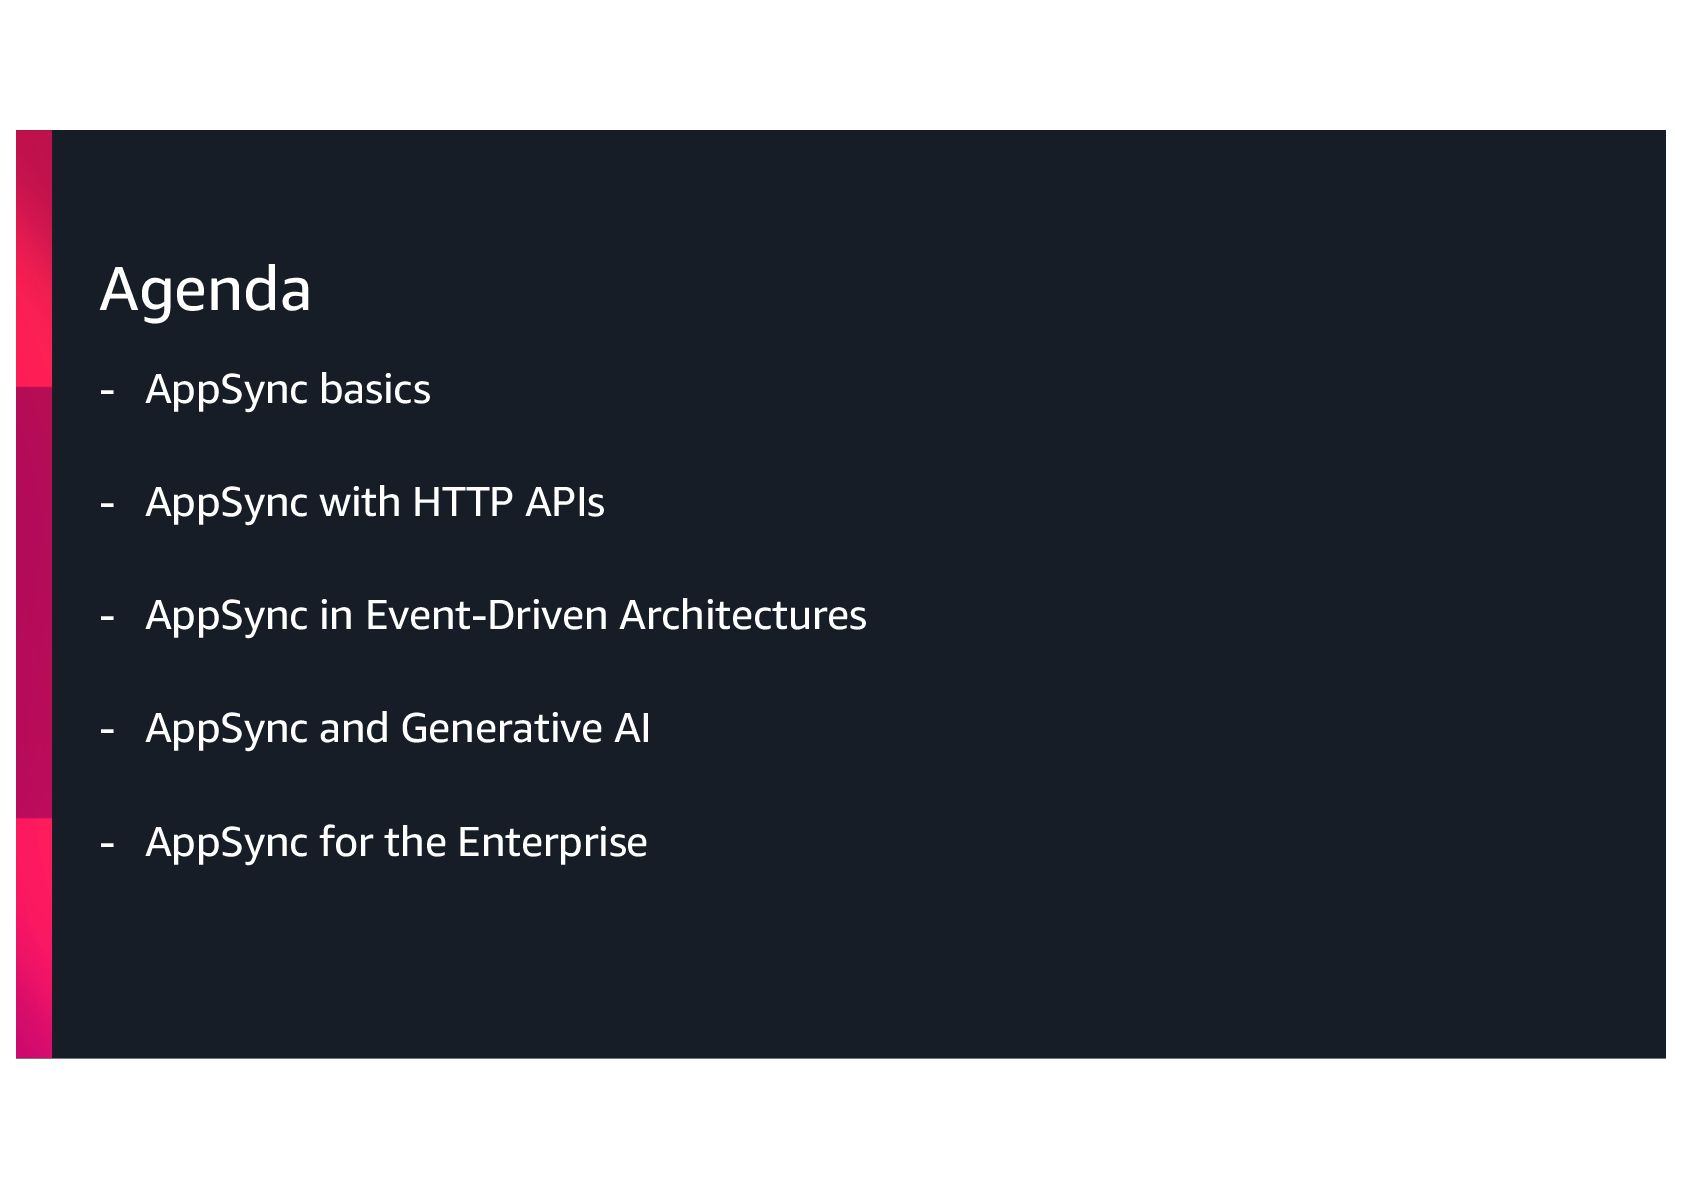
Task: Click dash bullet before HTTP APIs item
Action: (107, 504)
